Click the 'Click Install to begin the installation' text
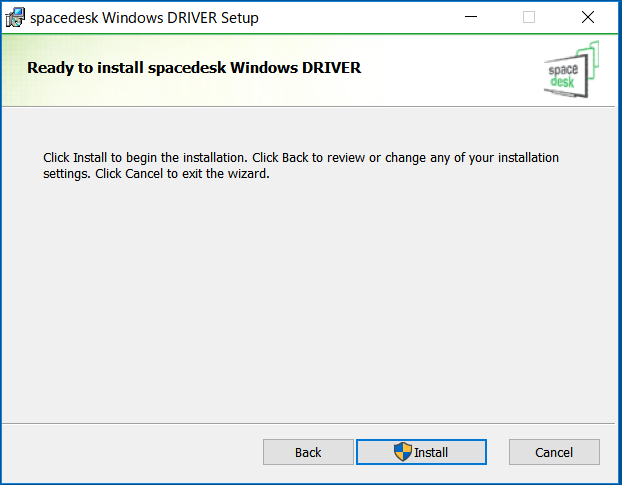 click(145, 157)
